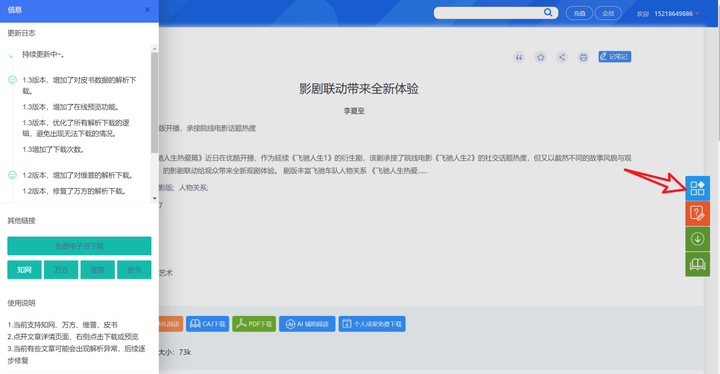Viewport: 720px width, 374px height.
Task: Click 1.2版本,修复了万方的解析下载 entry
Action: [x=74, y=191]
